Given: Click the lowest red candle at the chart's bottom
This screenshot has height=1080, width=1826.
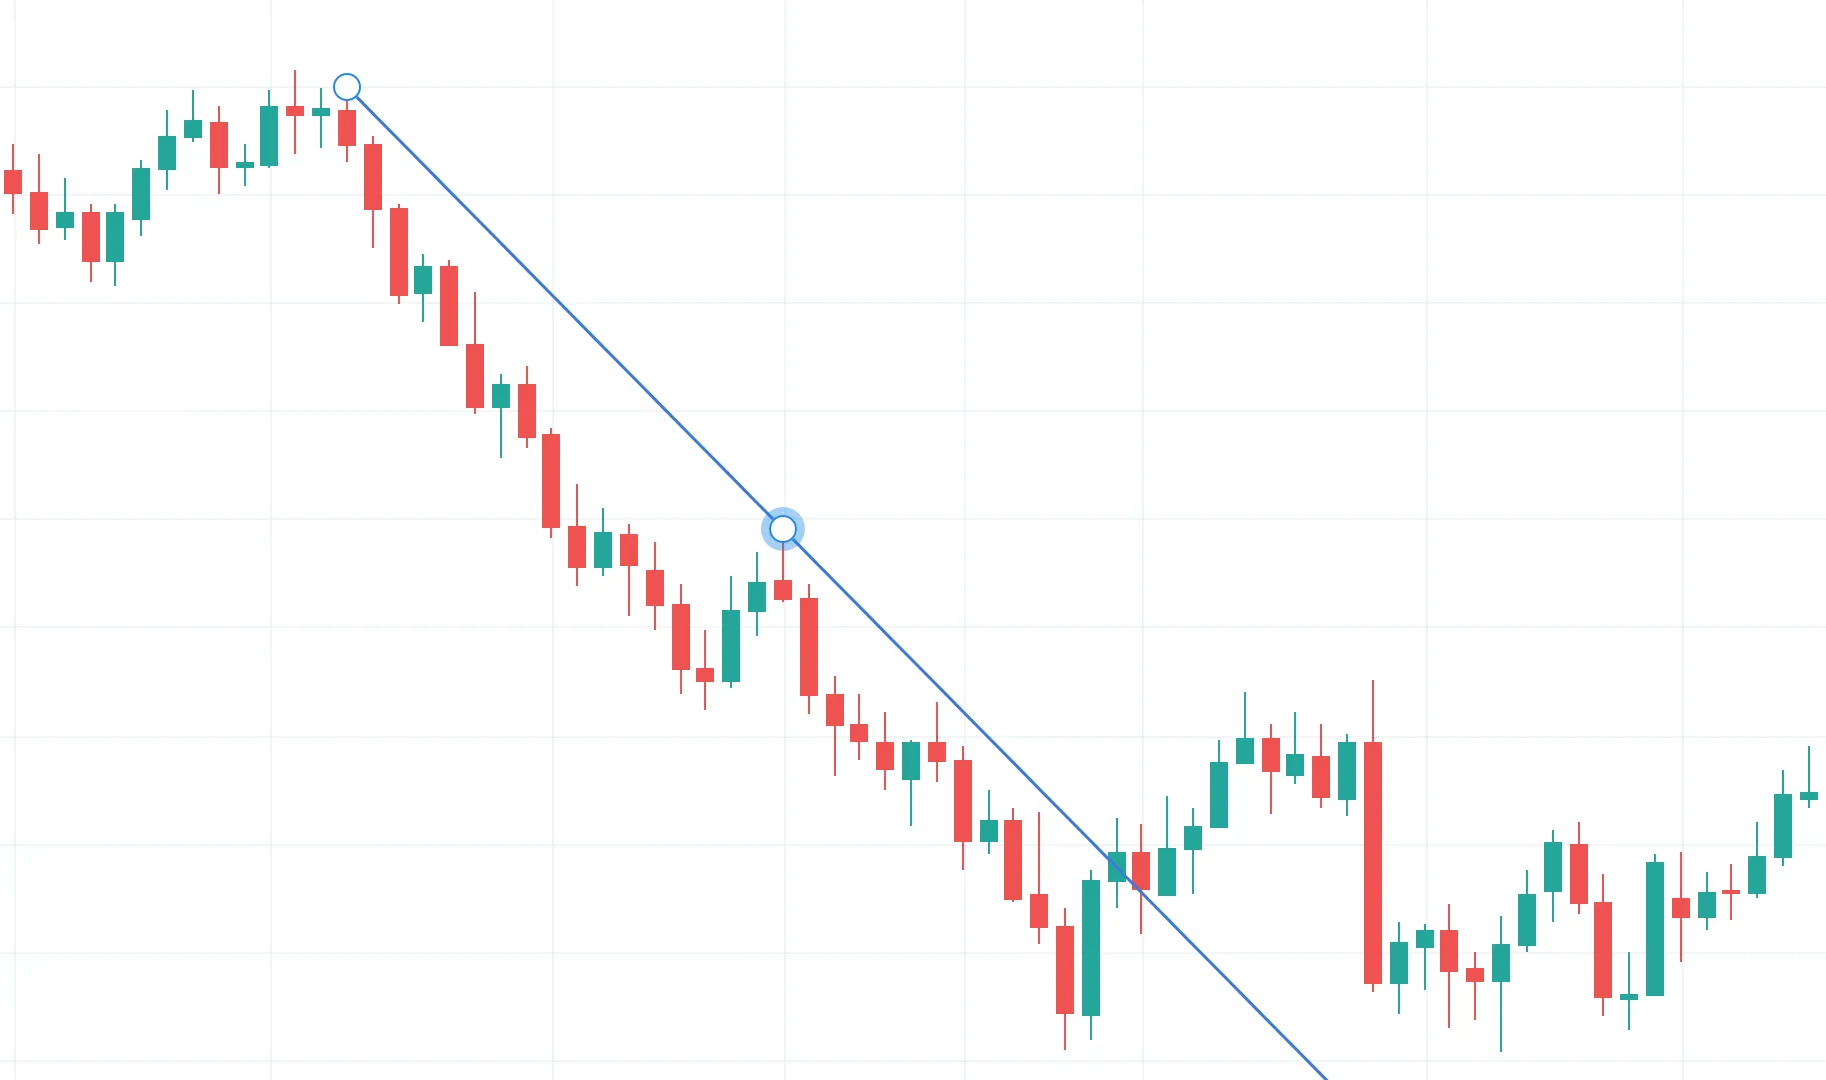Looking at the screenshot, I should coord(1065,969).
